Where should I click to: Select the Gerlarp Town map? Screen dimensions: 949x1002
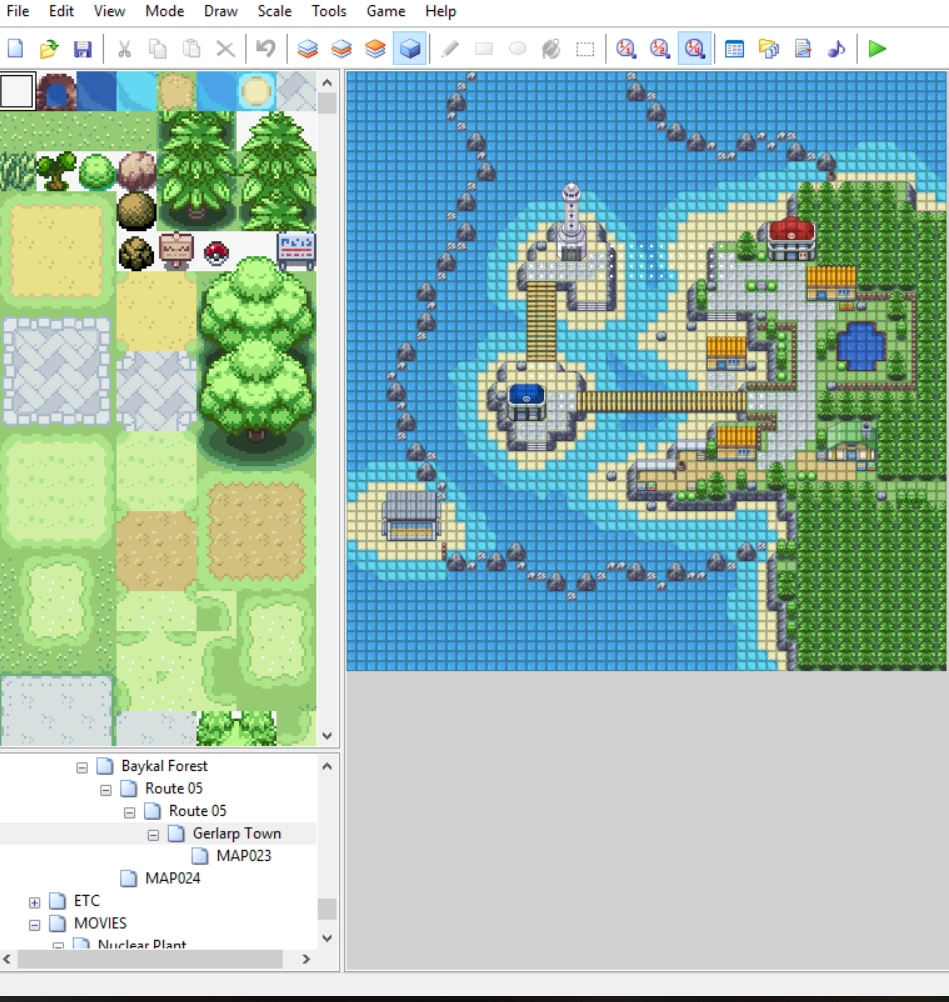click(x=236, y=833)
